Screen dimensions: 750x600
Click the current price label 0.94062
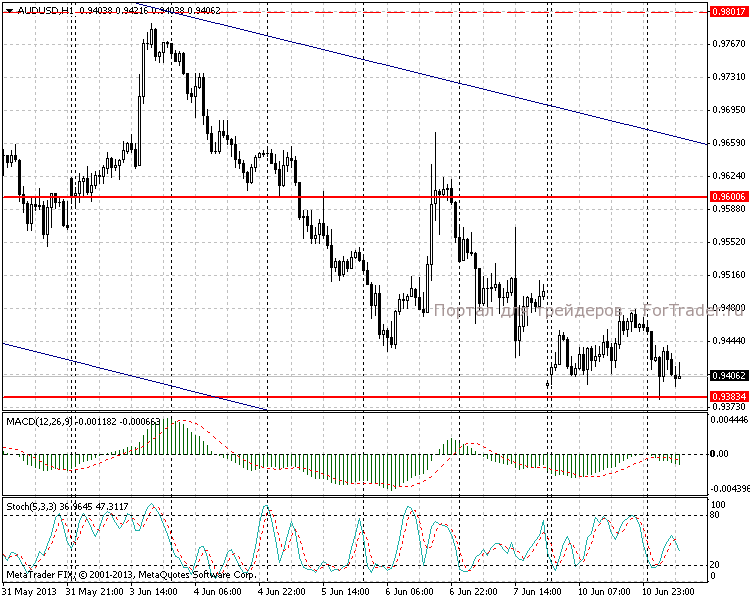[x=729, y=376]
